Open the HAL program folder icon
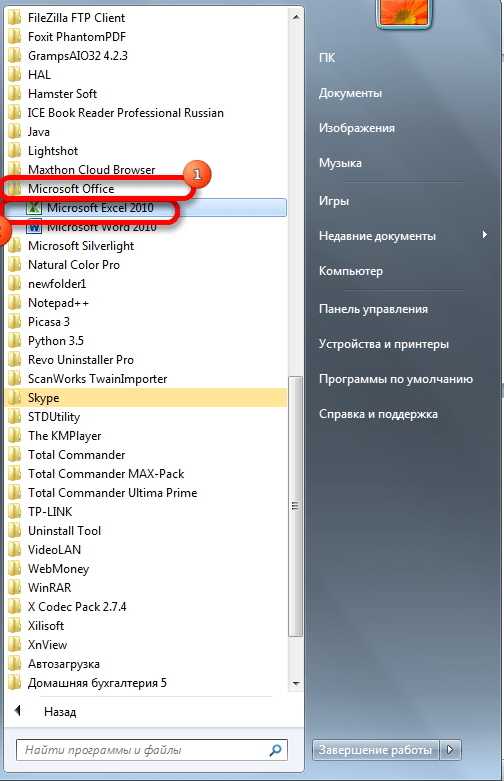Screen dimensions: 504x781 pyautogui.click(x=15, y=75)
